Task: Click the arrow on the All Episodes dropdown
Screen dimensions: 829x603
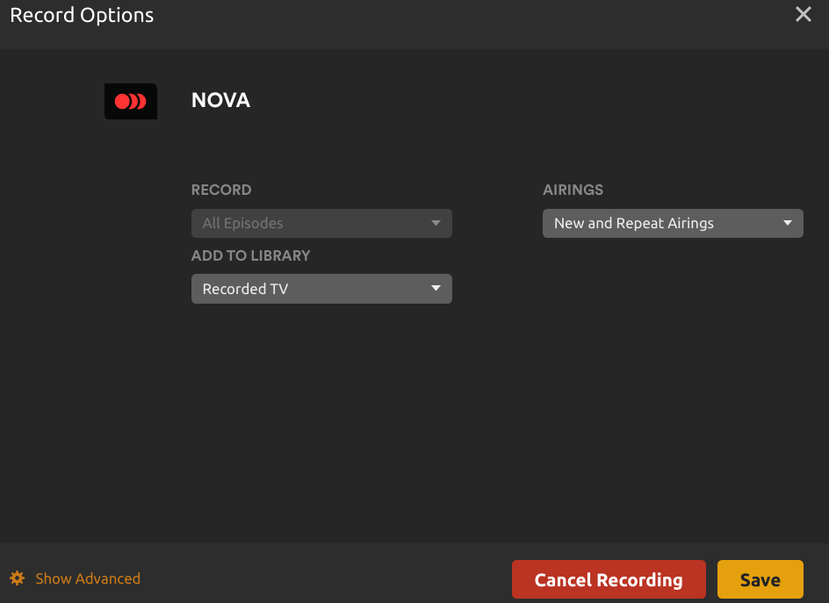Action: [436, 223]
